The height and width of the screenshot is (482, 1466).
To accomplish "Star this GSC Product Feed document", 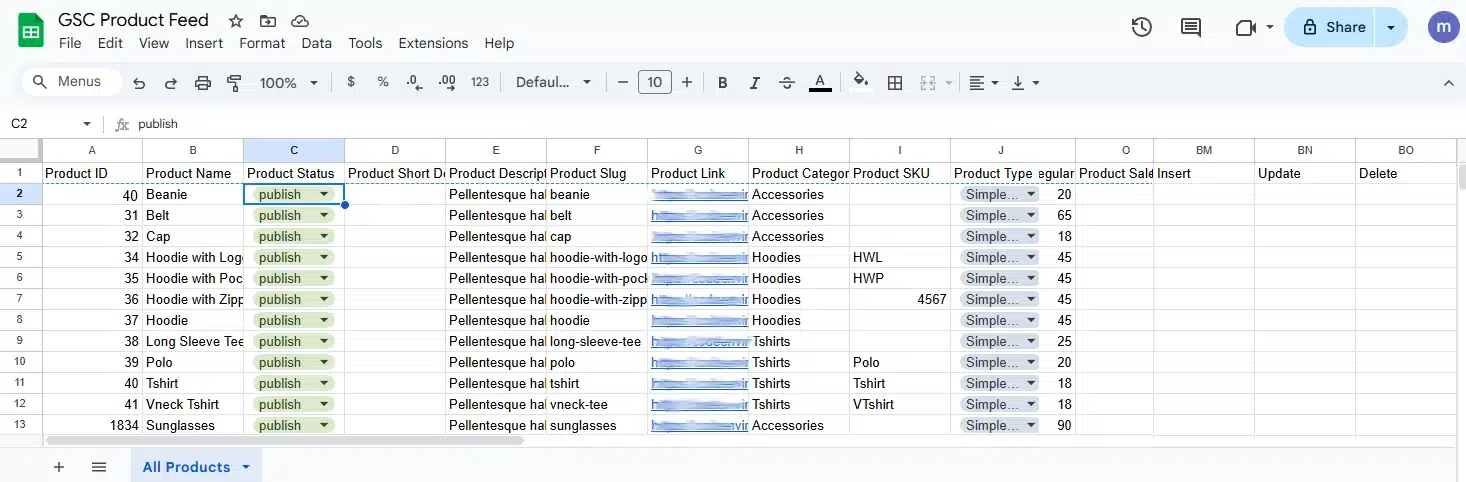I will (236, 21).
